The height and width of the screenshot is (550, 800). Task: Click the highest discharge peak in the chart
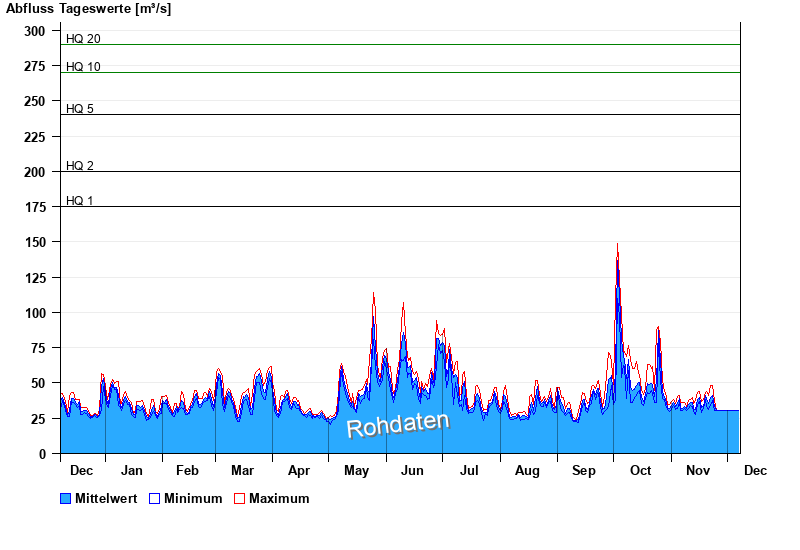(x=617, y=246)
